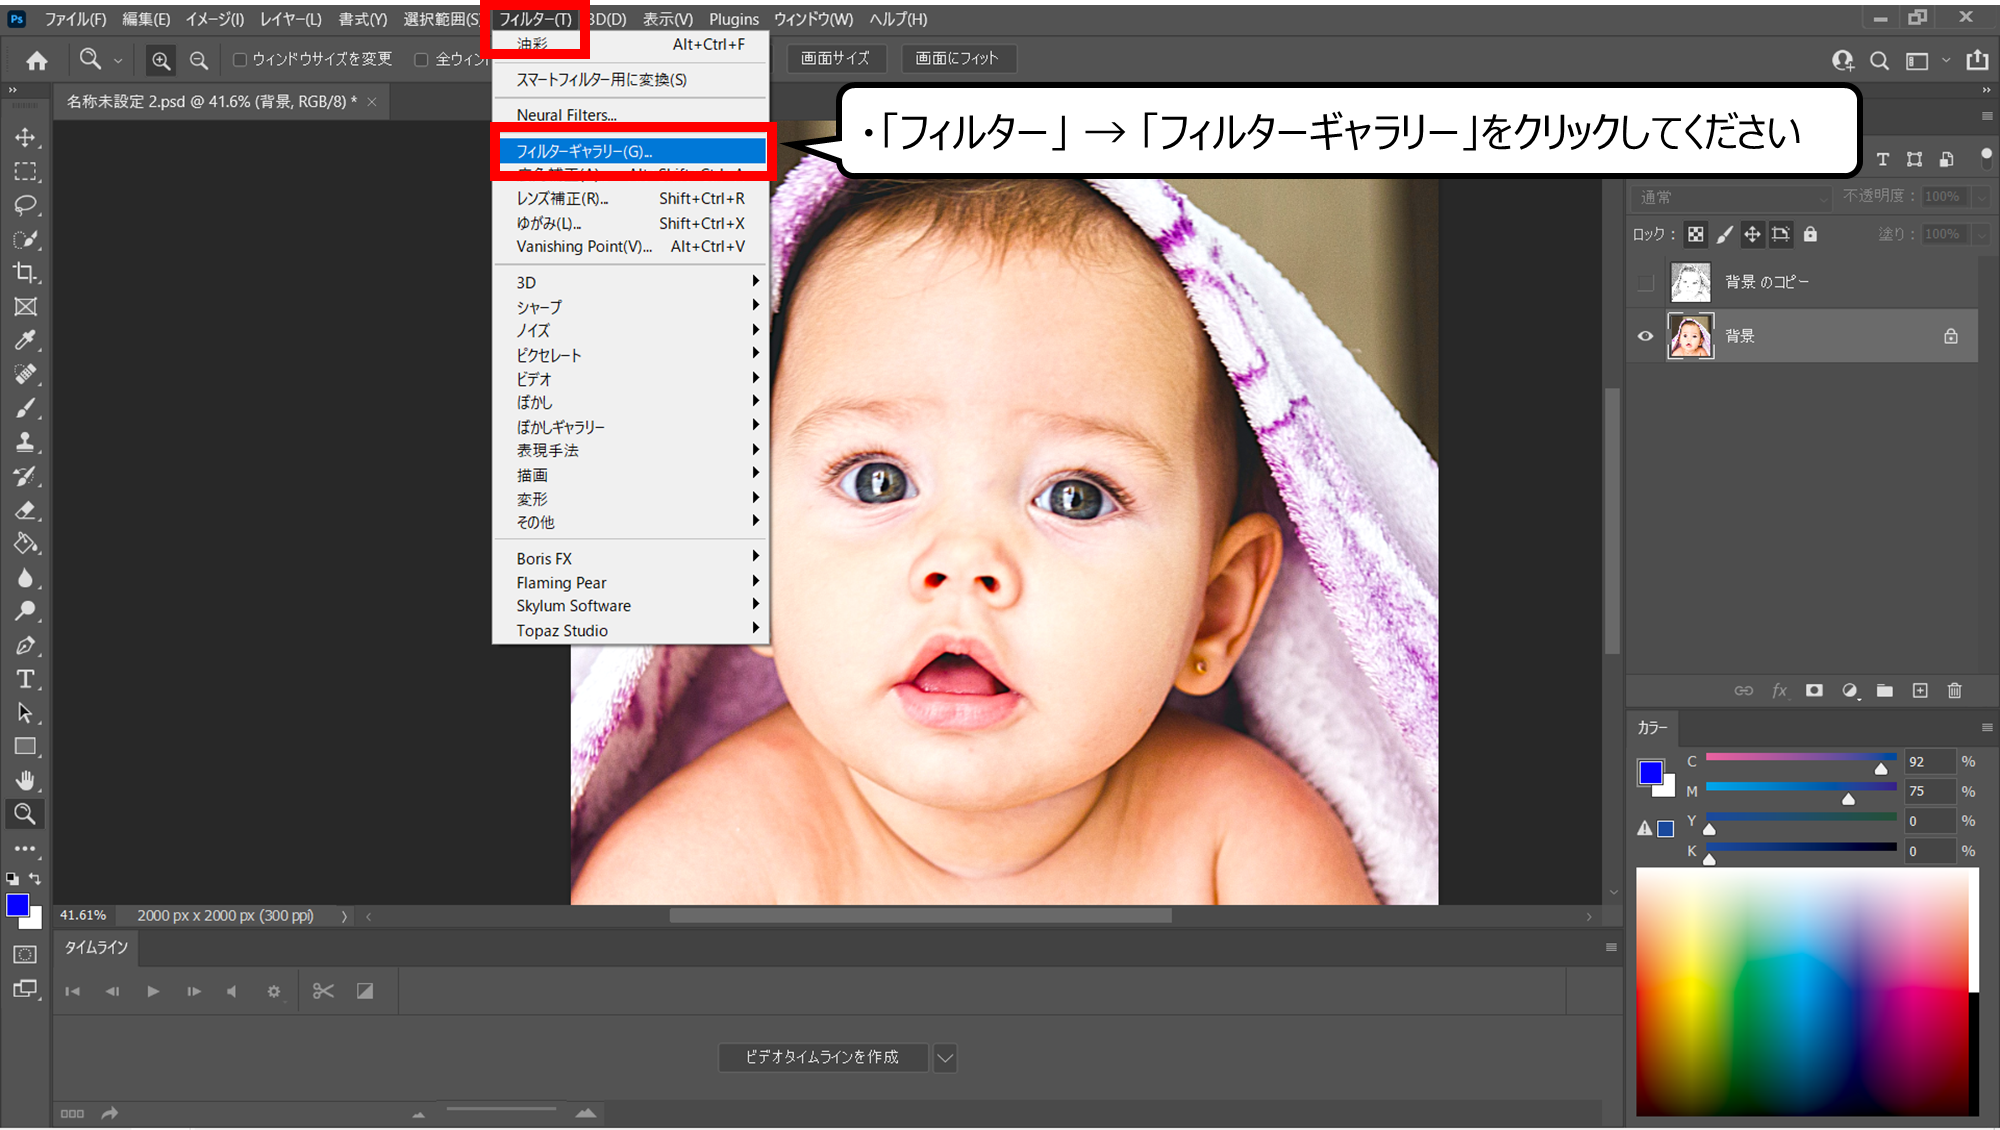Select the Eyedropper tool
Viewport: 2000px width, 1130px height.
pyautogui.click(x=25, y=340)
